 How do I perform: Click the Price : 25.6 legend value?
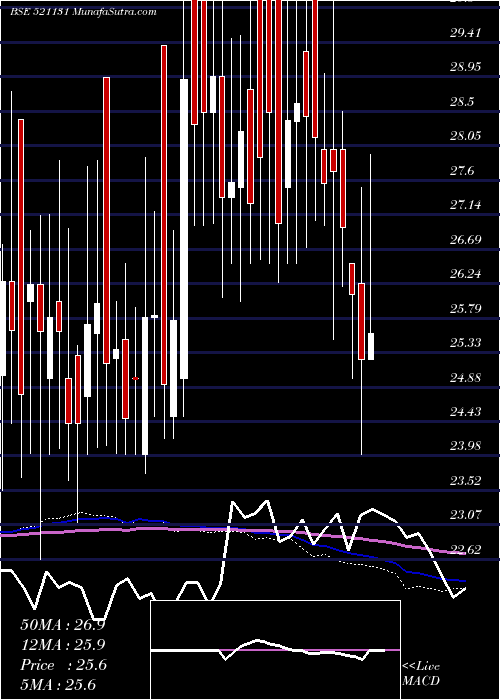(x=63, y=665)
